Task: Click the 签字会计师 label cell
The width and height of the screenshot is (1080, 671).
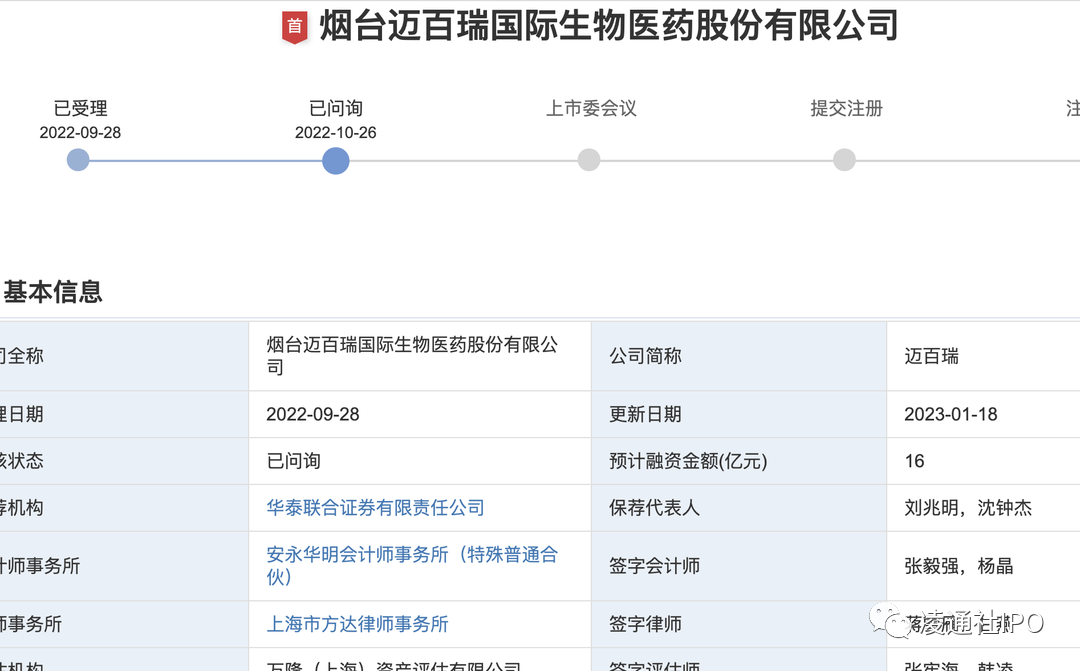Action: (x=739, y=566)
